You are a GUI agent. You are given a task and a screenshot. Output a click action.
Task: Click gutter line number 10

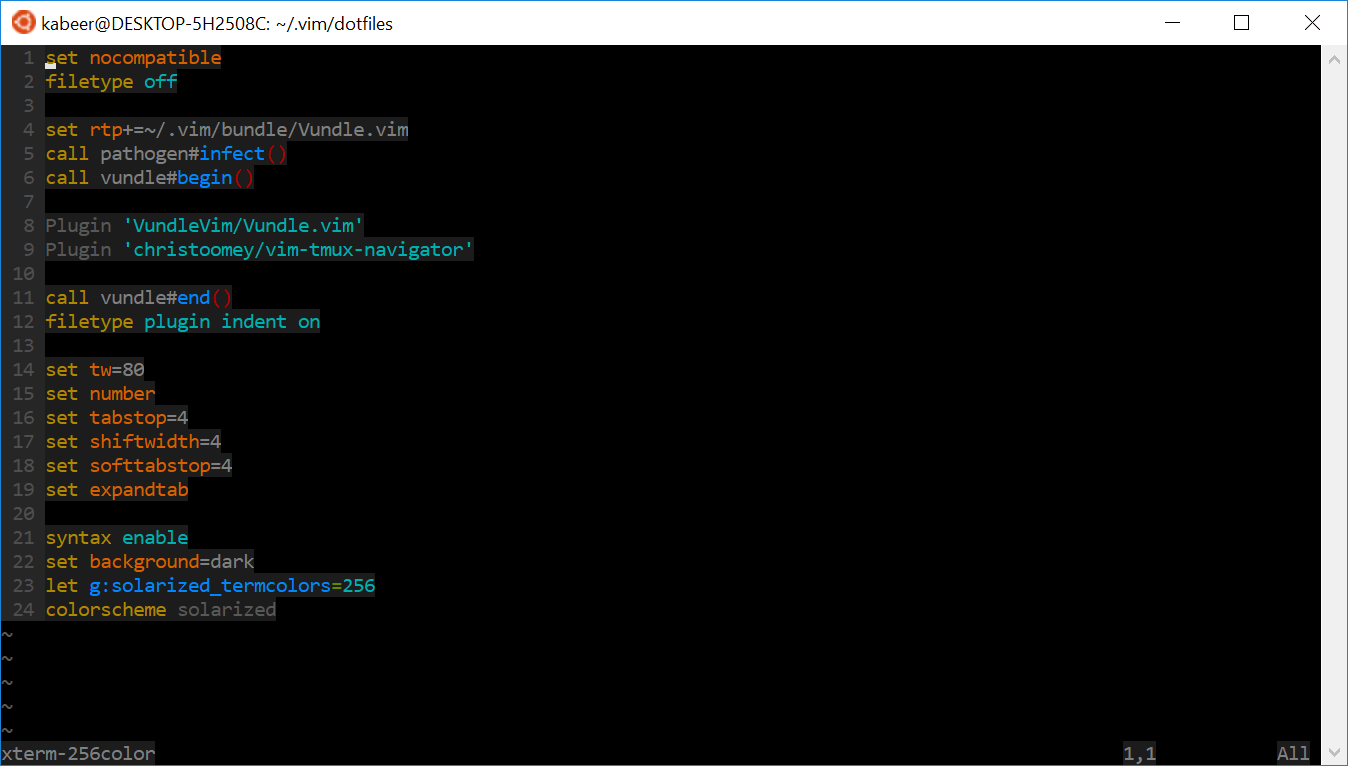click(x=24, y=274)
